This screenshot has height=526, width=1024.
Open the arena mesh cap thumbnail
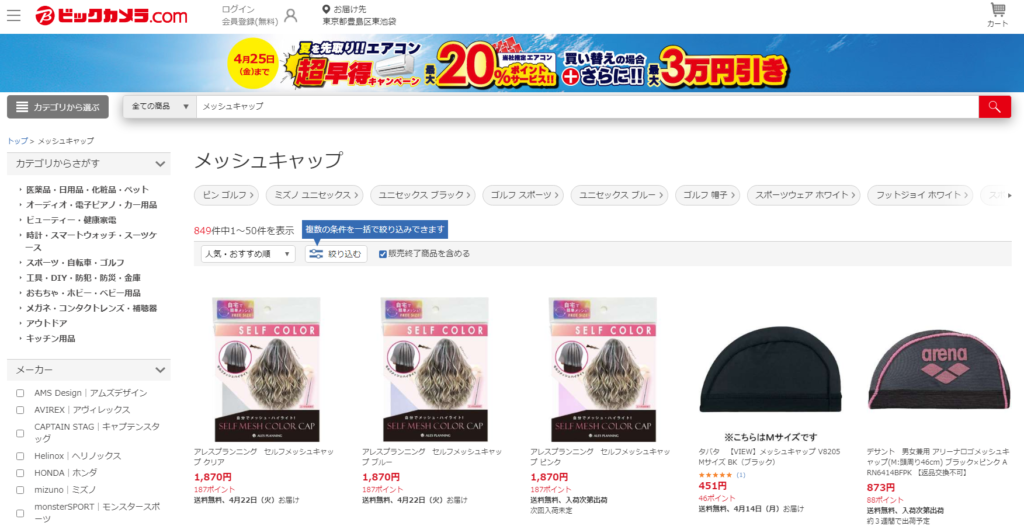point(938,369)
